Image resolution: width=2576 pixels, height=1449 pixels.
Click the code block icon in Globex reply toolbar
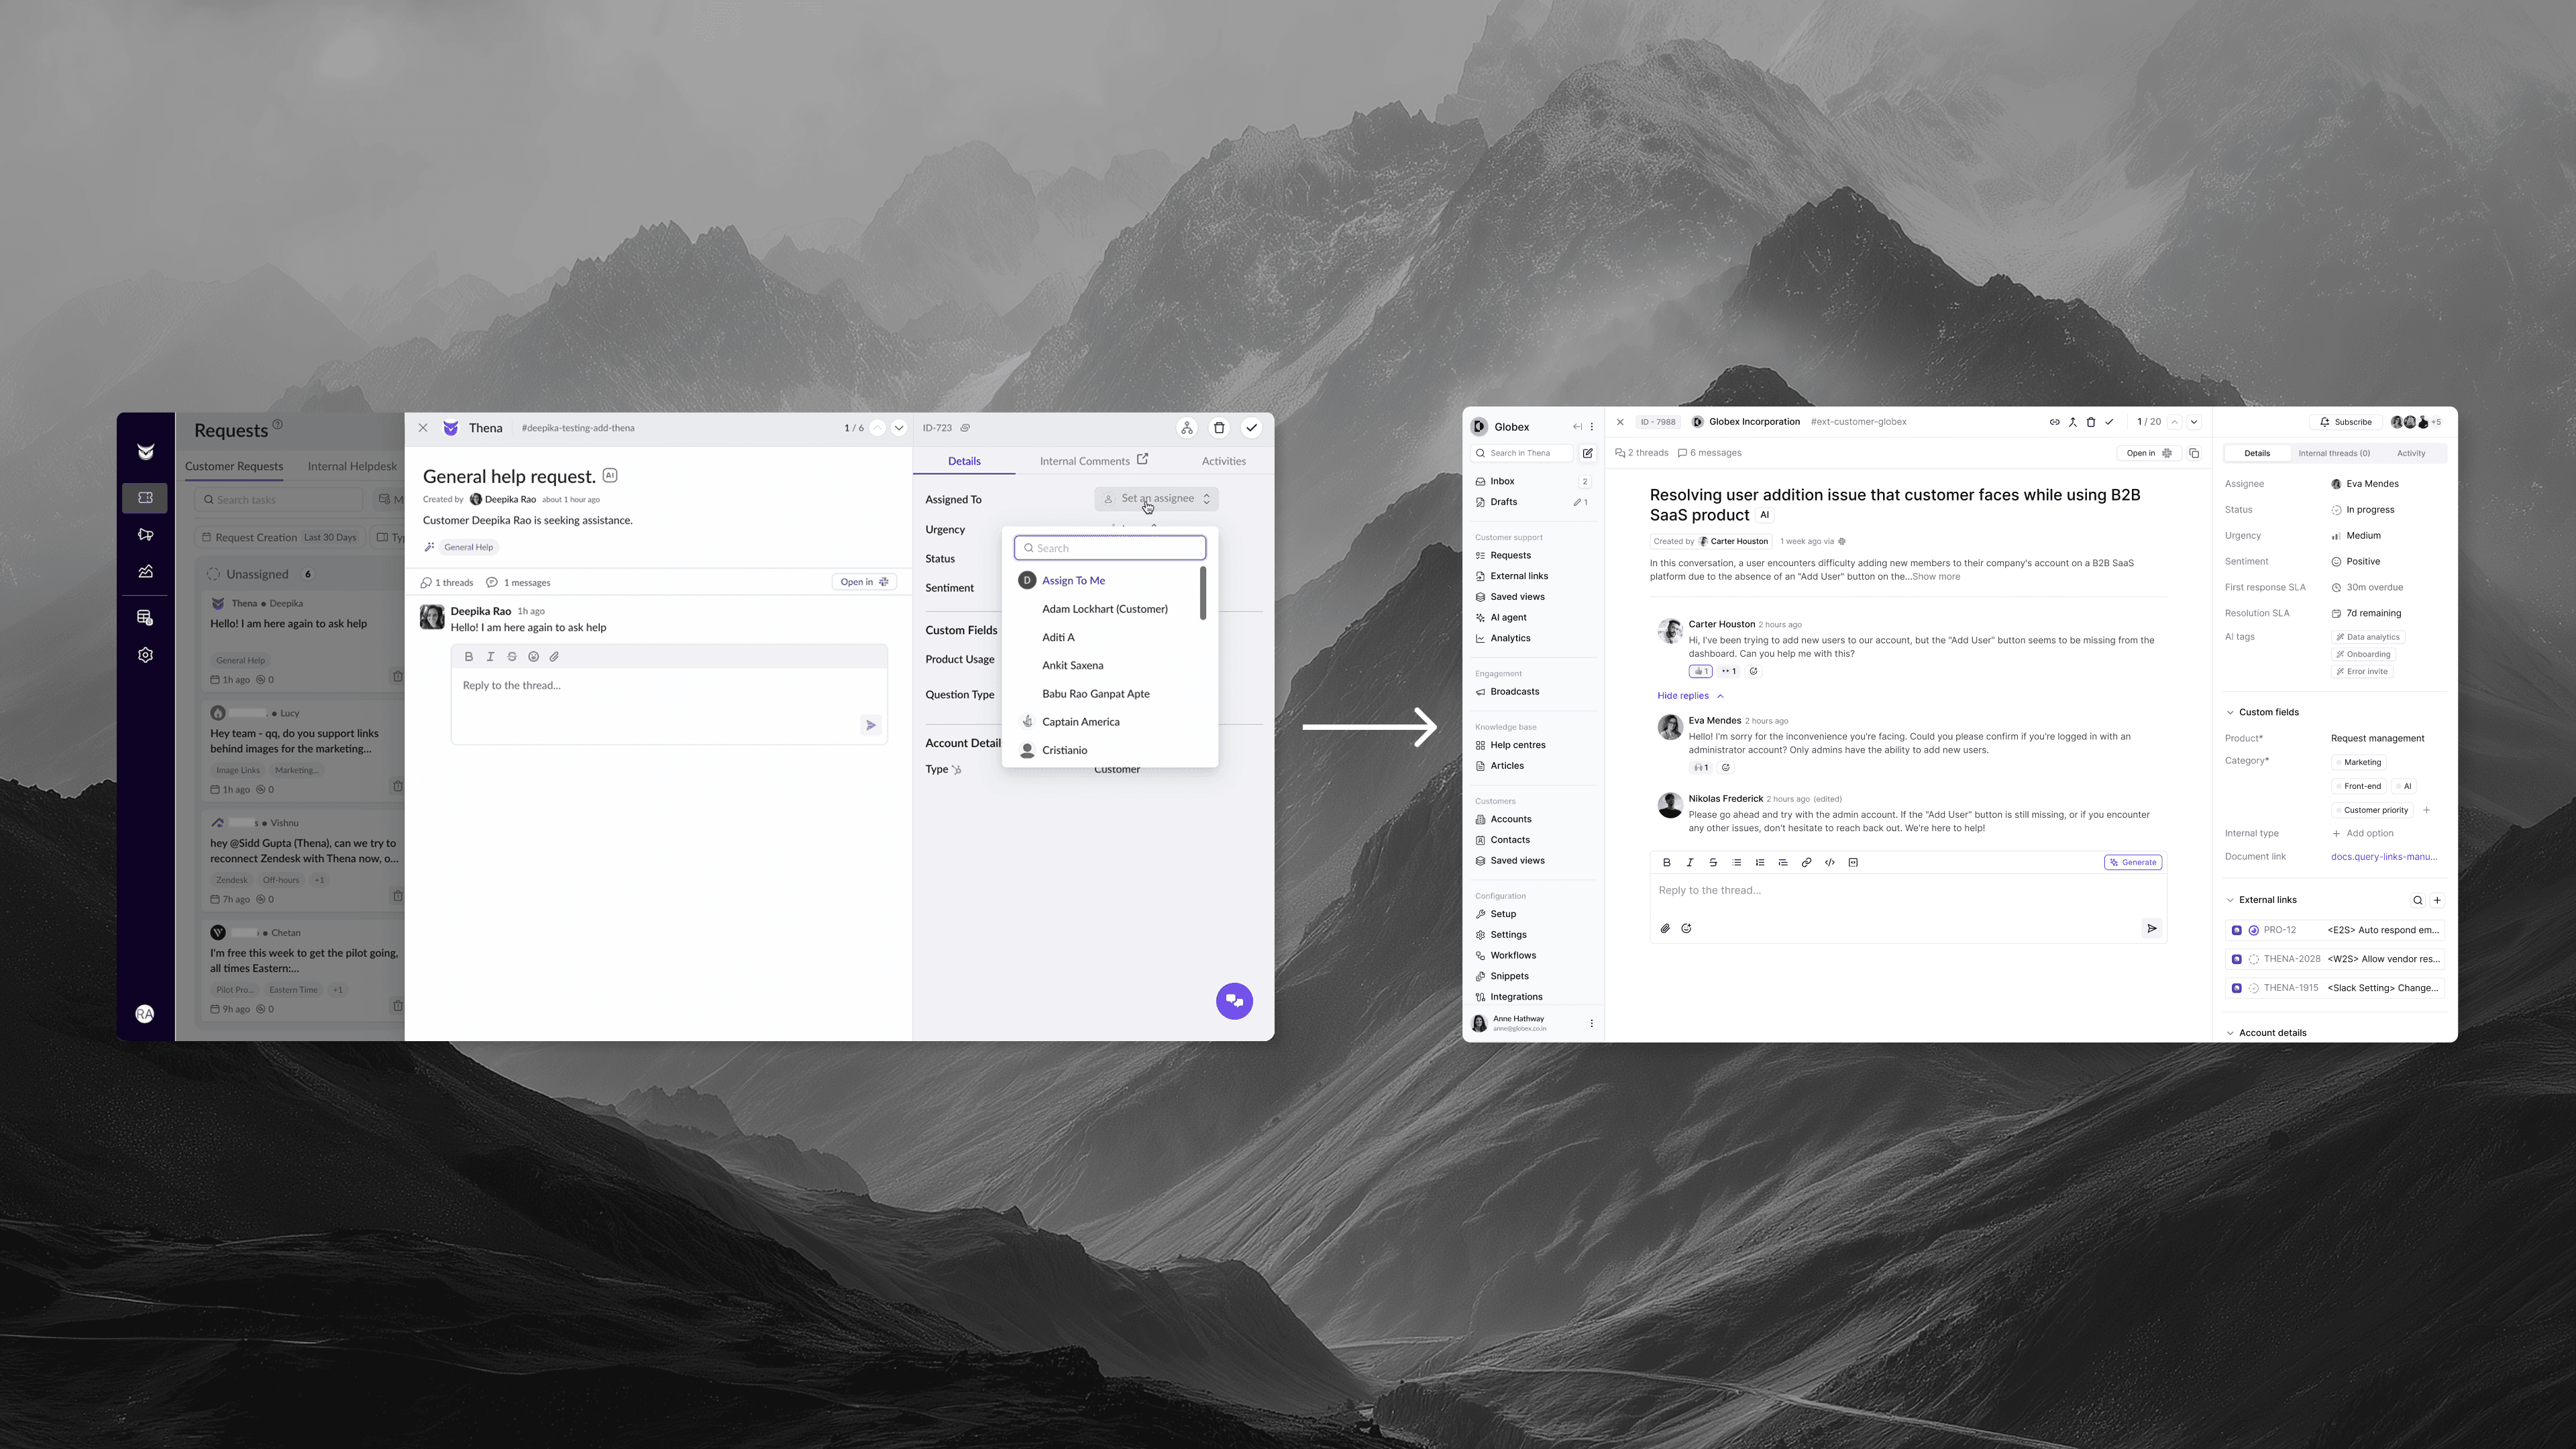1853,862
